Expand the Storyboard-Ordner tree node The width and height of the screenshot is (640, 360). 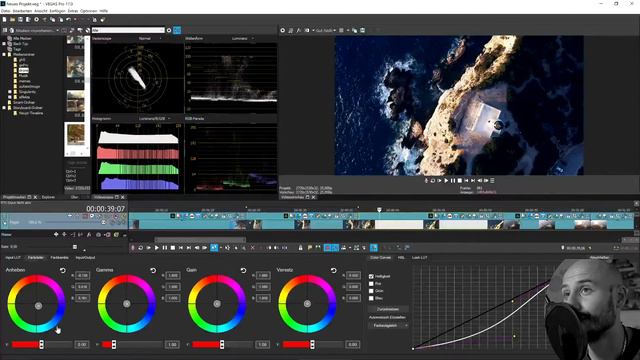(4, 108)
